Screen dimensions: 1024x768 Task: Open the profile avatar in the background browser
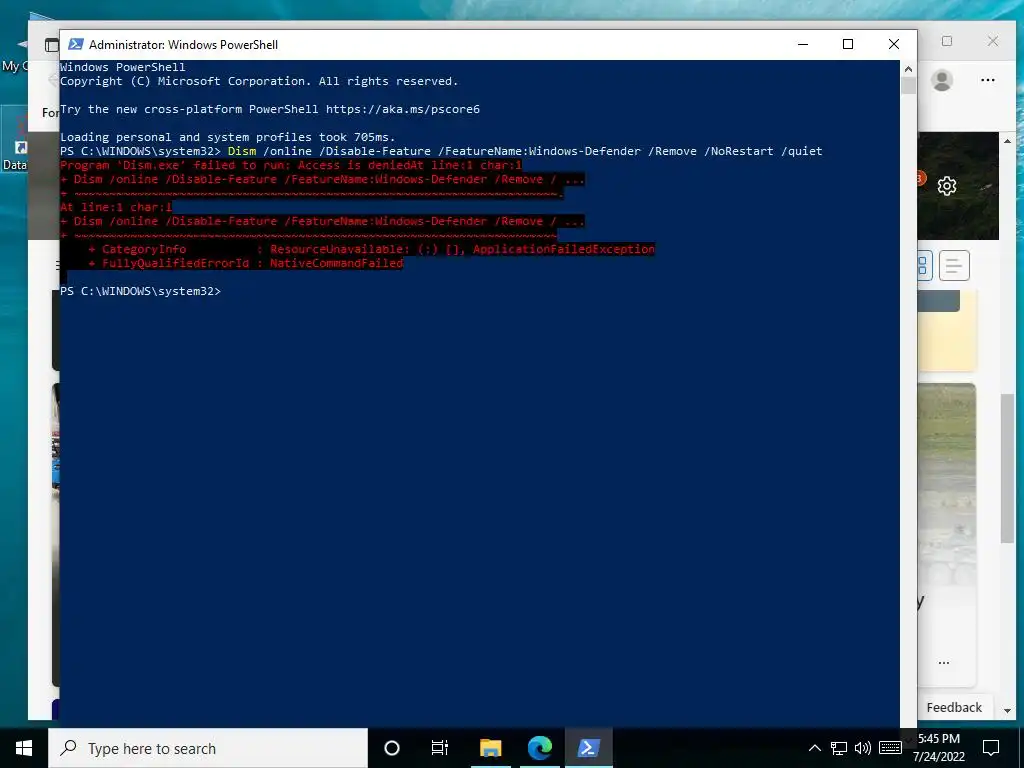tap(942, 80)
